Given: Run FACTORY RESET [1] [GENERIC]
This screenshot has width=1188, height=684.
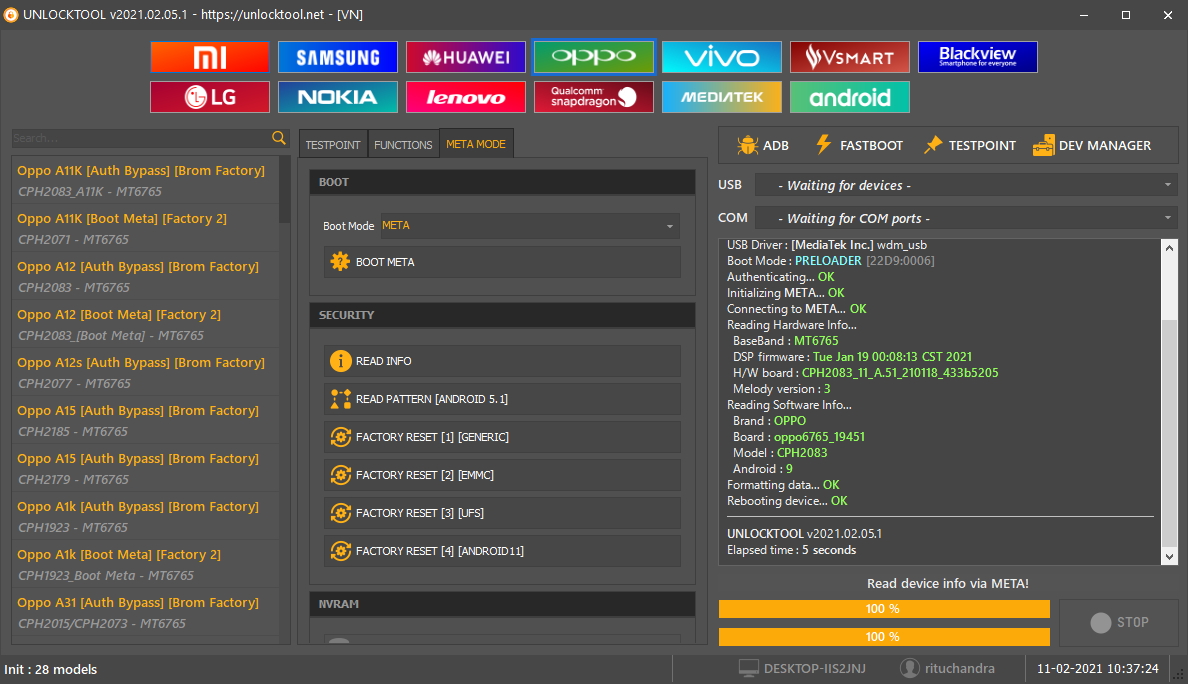Looking at the screenshot, I should click(x=502, y=437).
